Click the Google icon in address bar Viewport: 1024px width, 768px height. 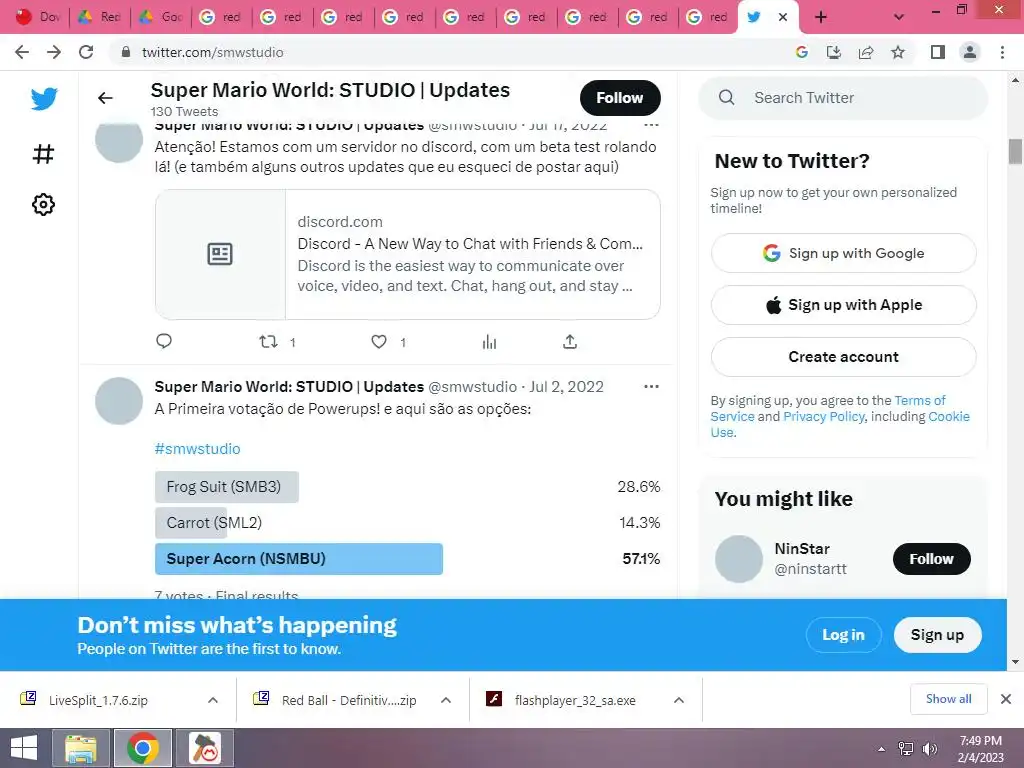[x=802, y=52]
